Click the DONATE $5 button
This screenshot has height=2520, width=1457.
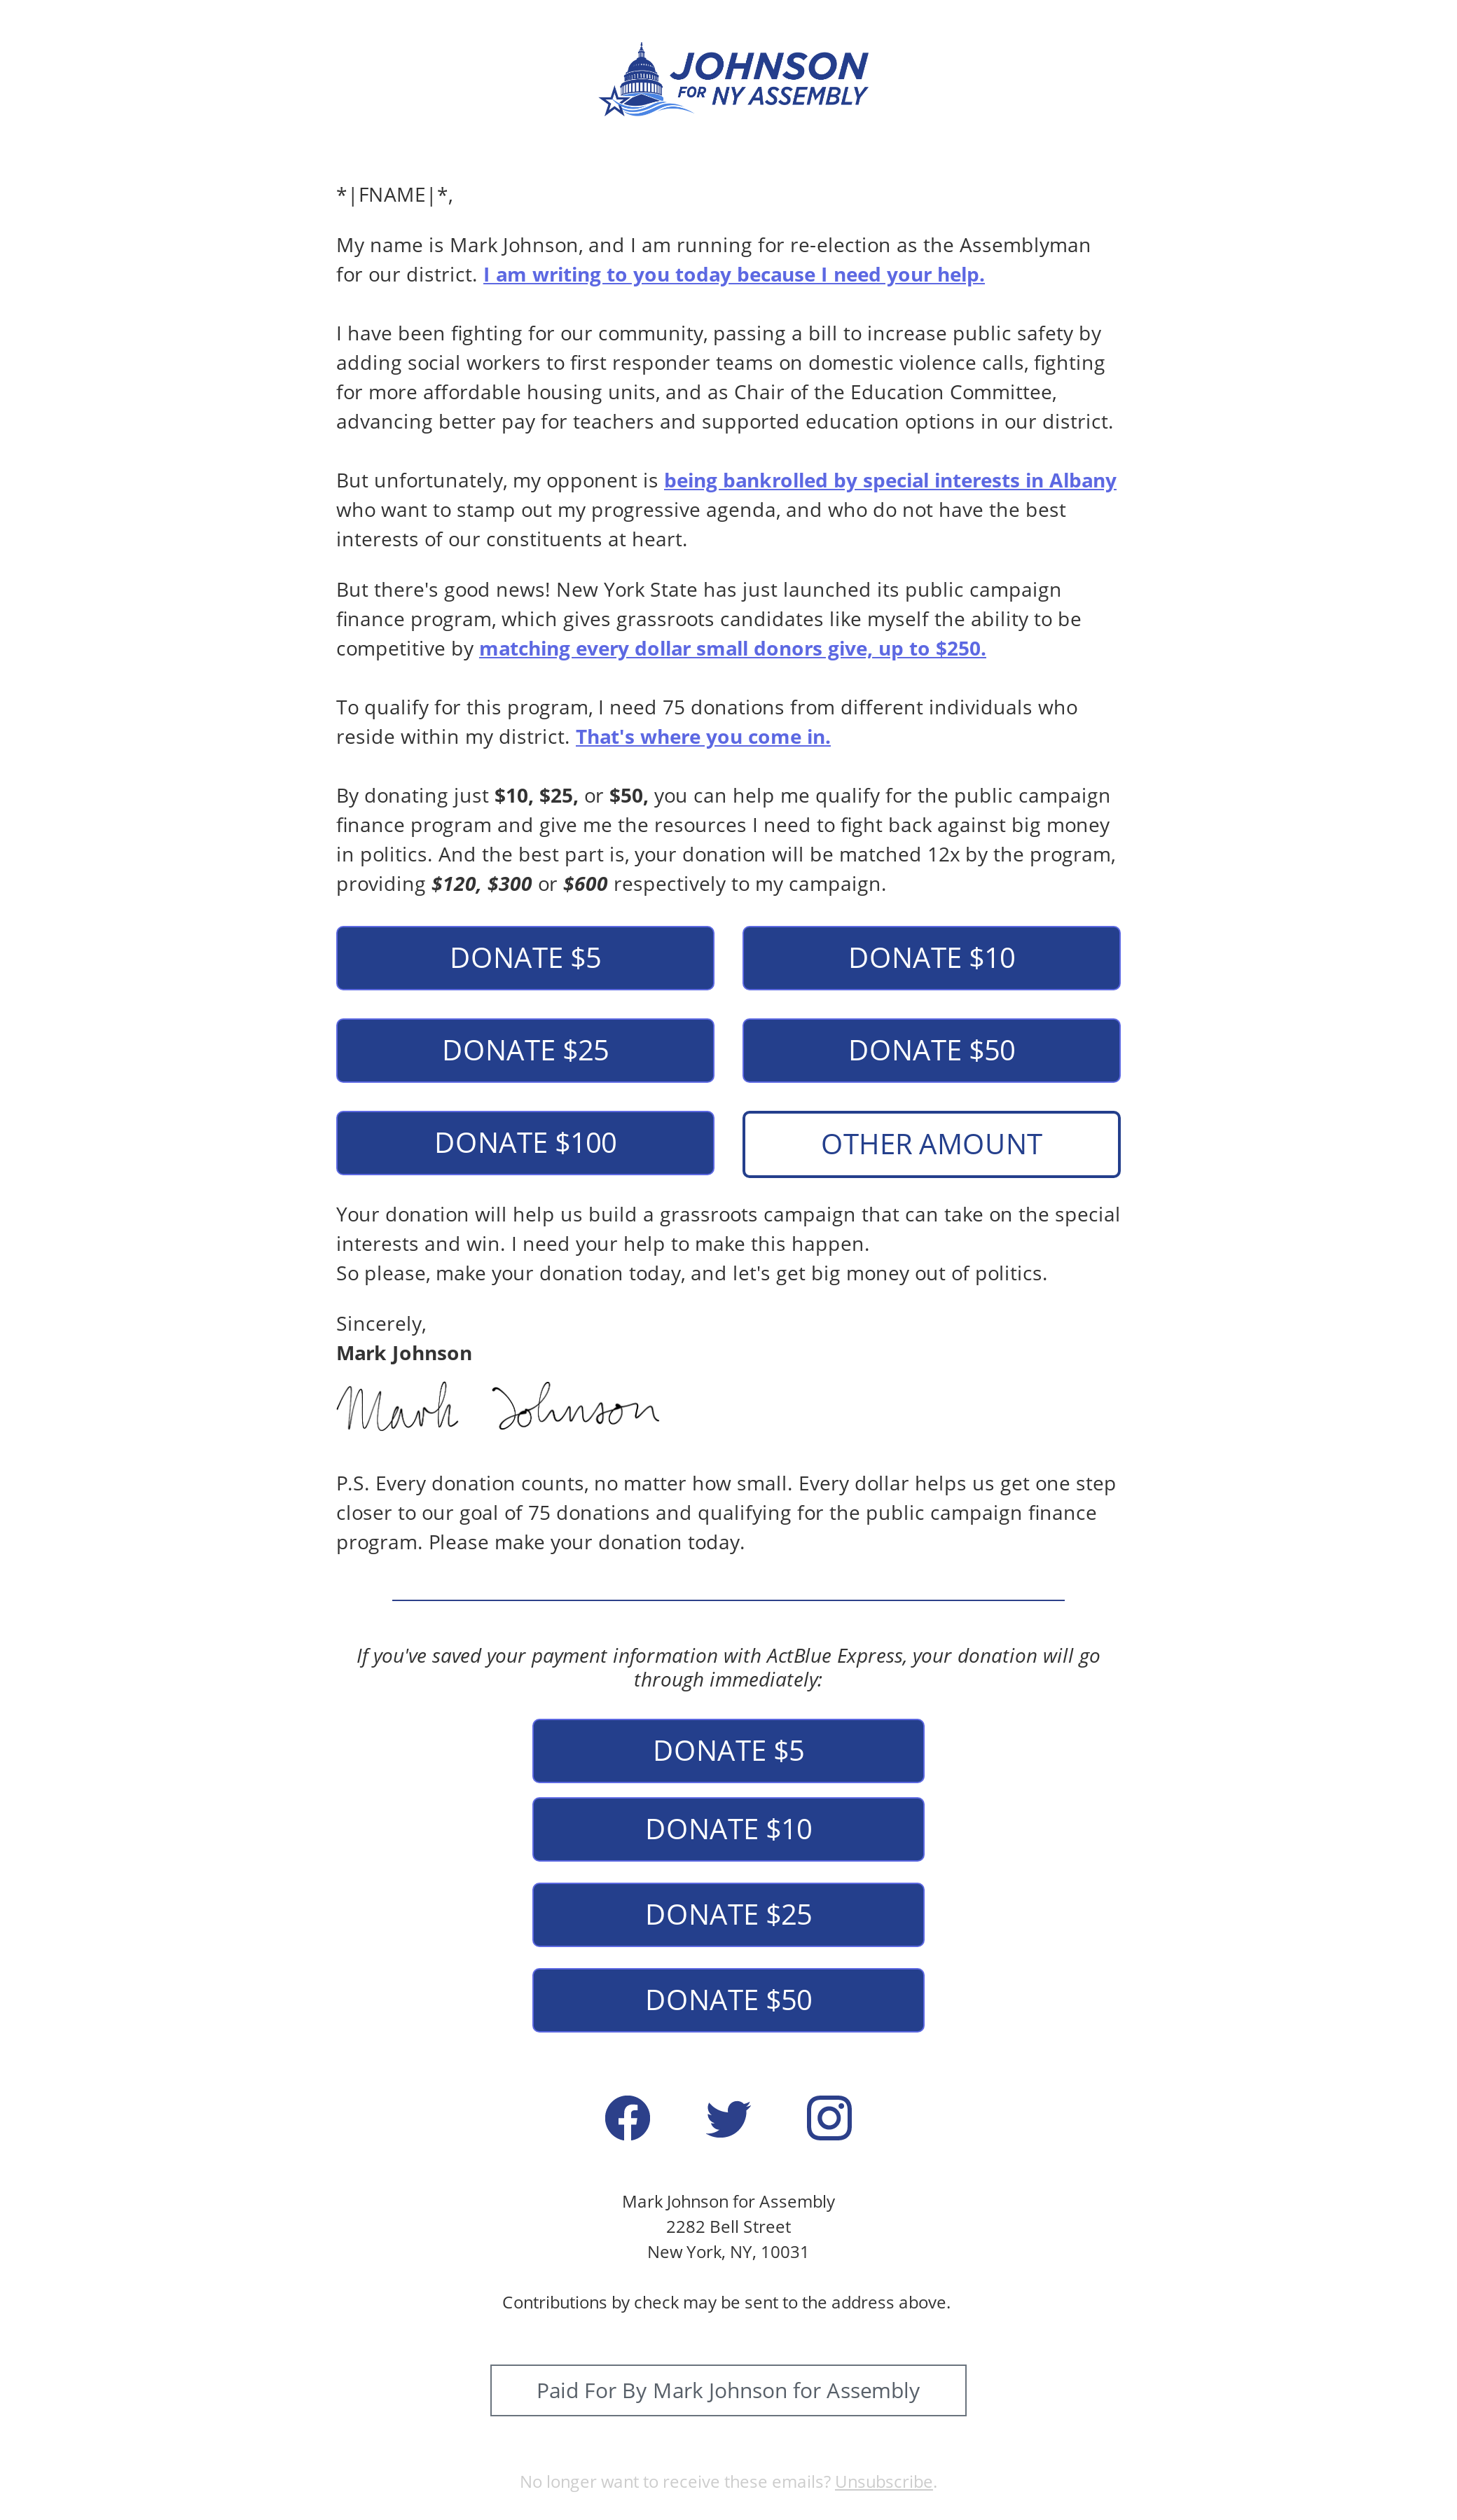tap(524, 955)
